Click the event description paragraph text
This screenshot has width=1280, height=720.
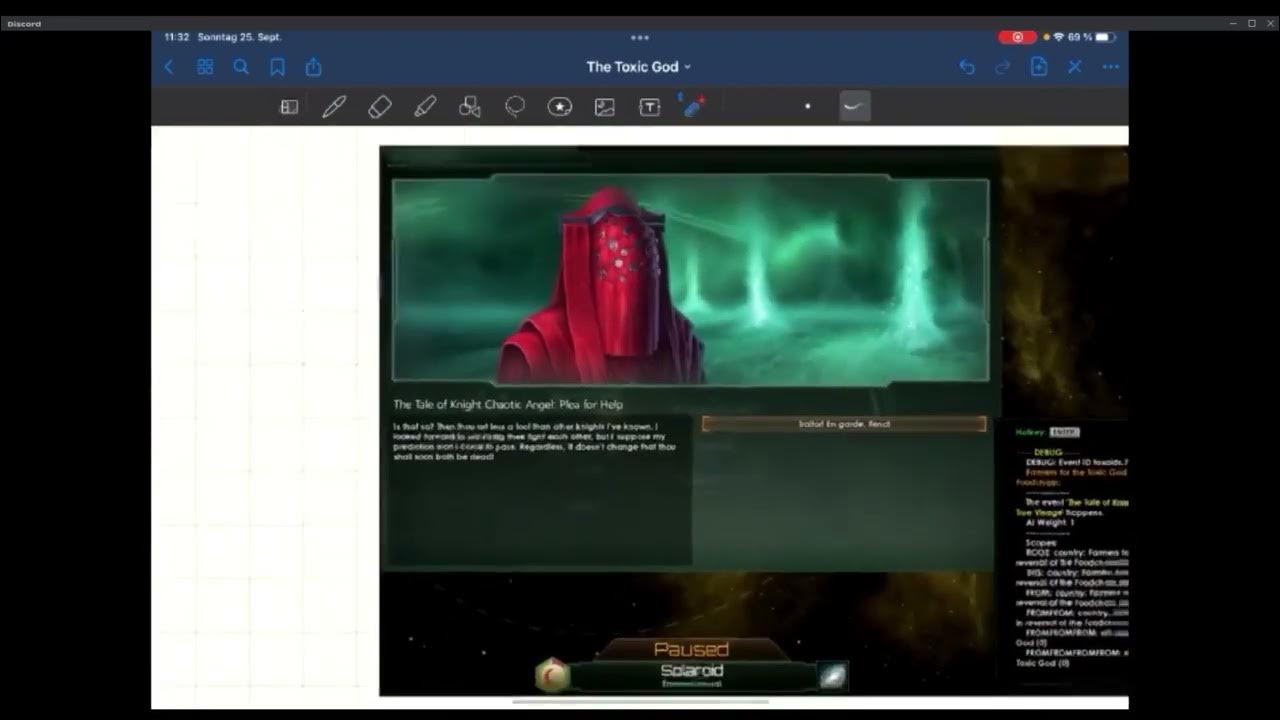(x=535, y=441)
